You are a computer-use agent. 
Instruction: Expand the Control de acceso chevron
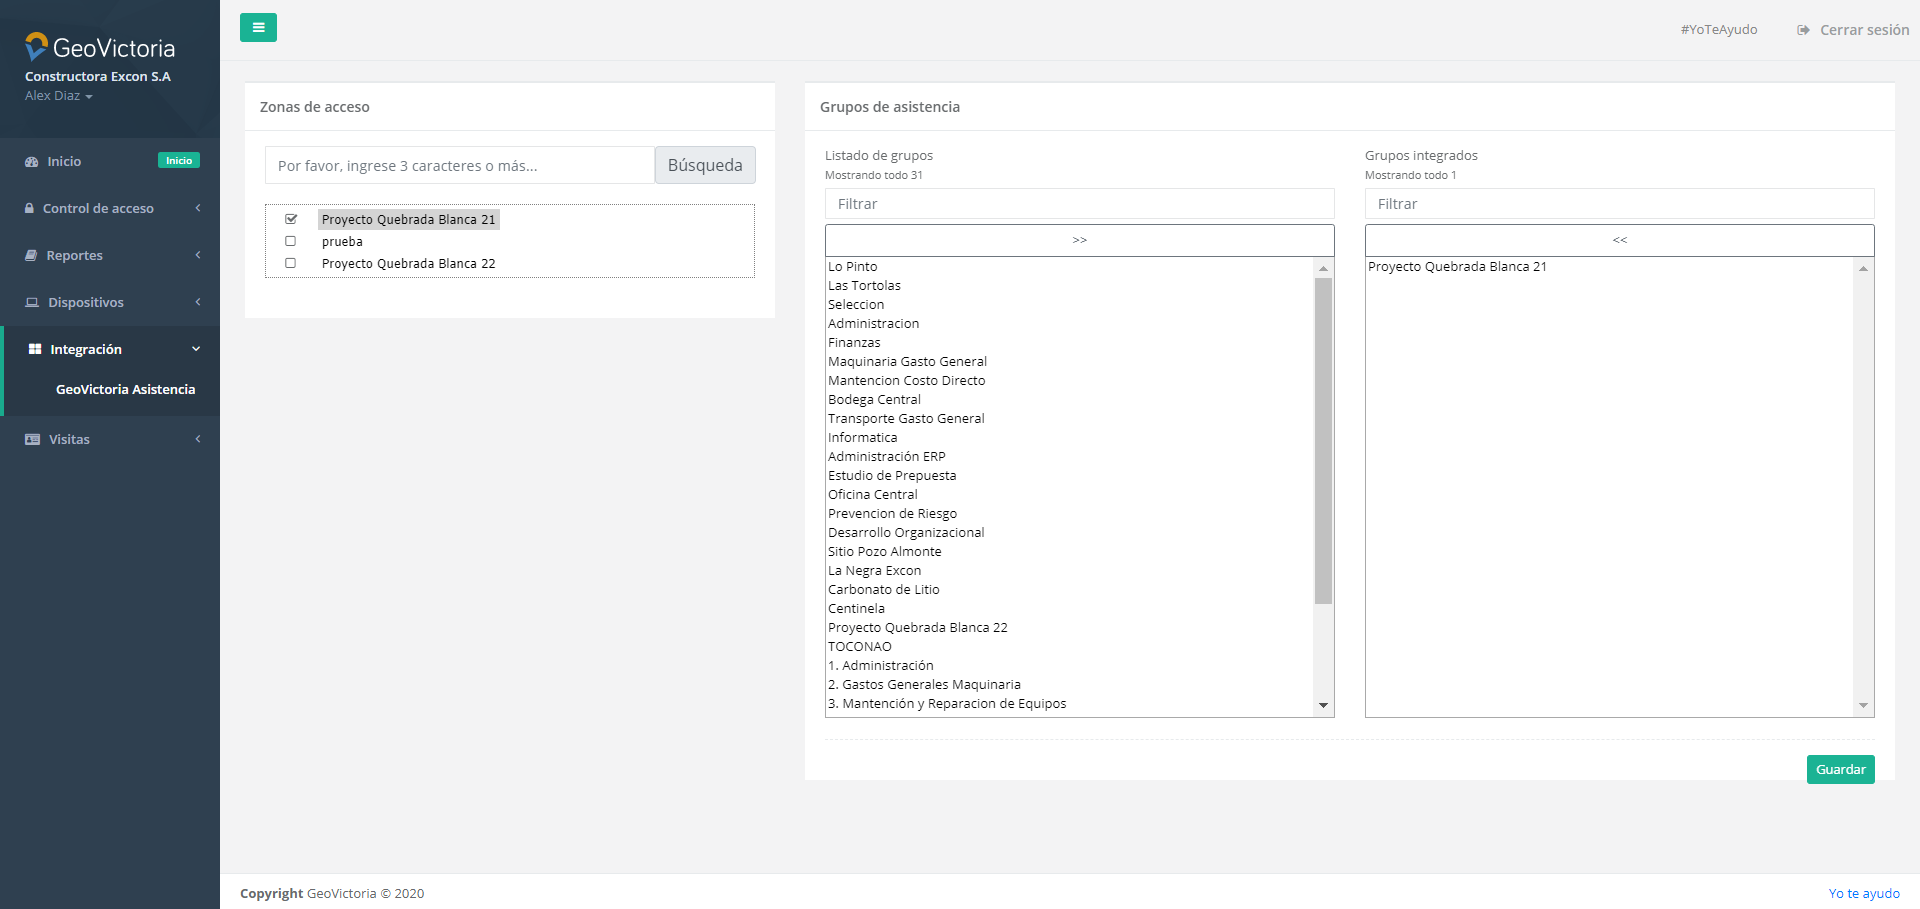[x=198, y=208]
